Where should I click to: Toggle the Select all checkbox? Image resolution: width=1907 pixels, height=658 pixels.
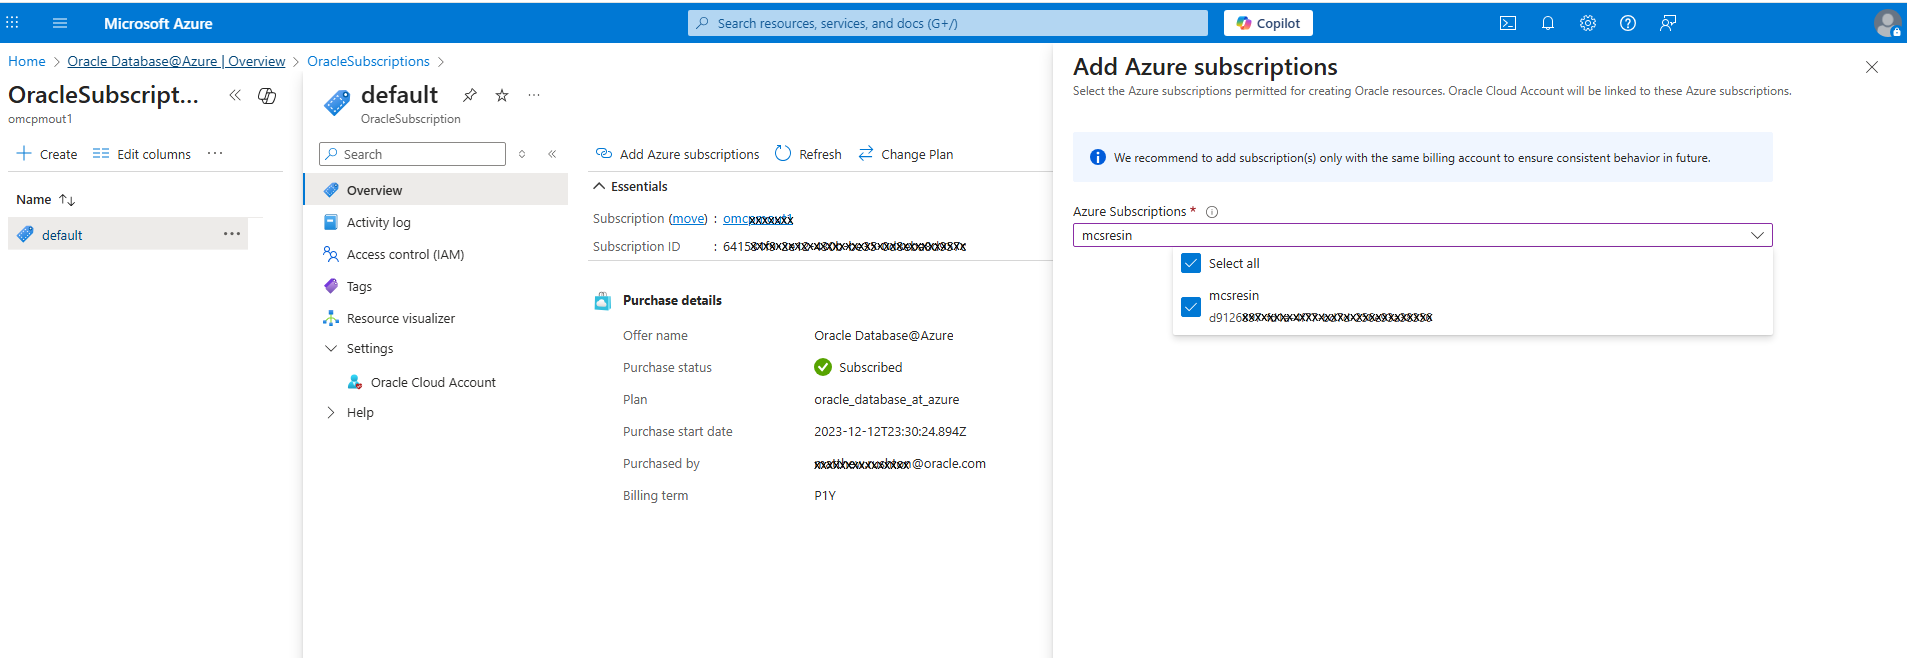1191,263
